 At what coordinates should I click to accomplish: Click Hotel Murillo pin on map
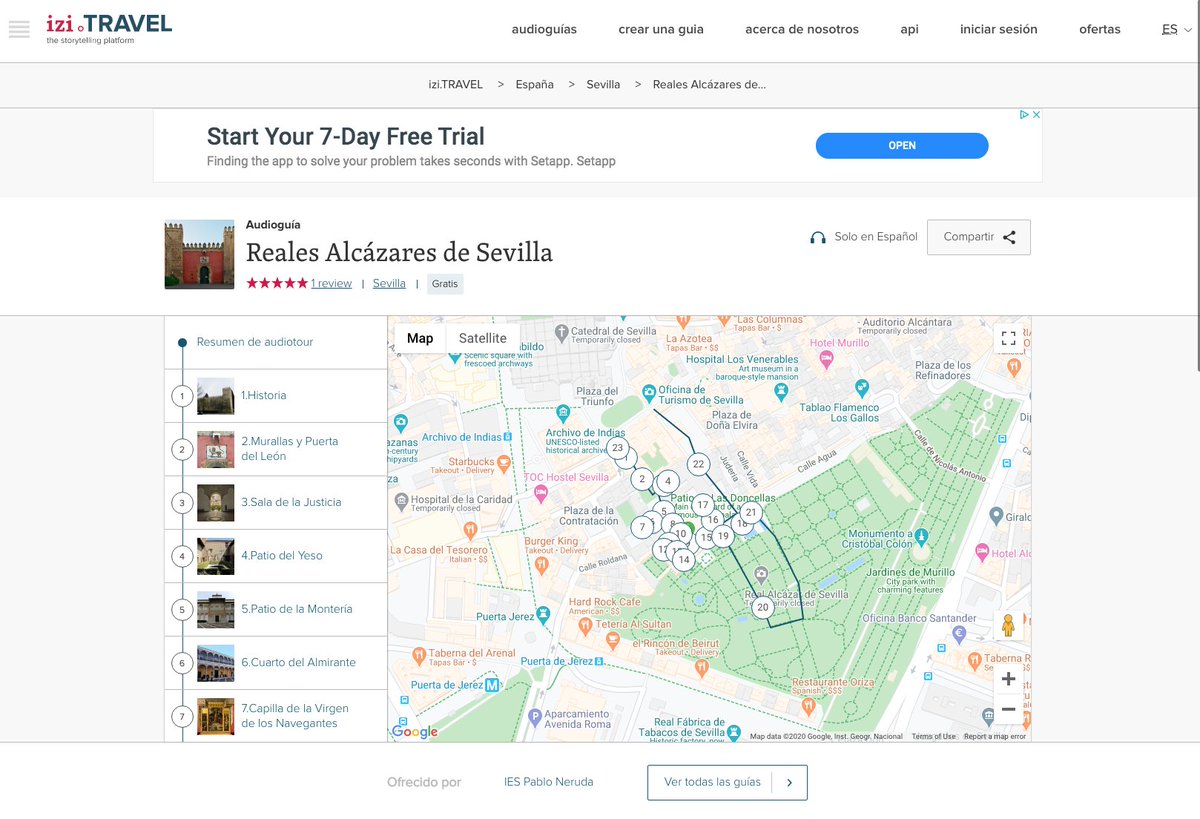click(x=826, y=360)
